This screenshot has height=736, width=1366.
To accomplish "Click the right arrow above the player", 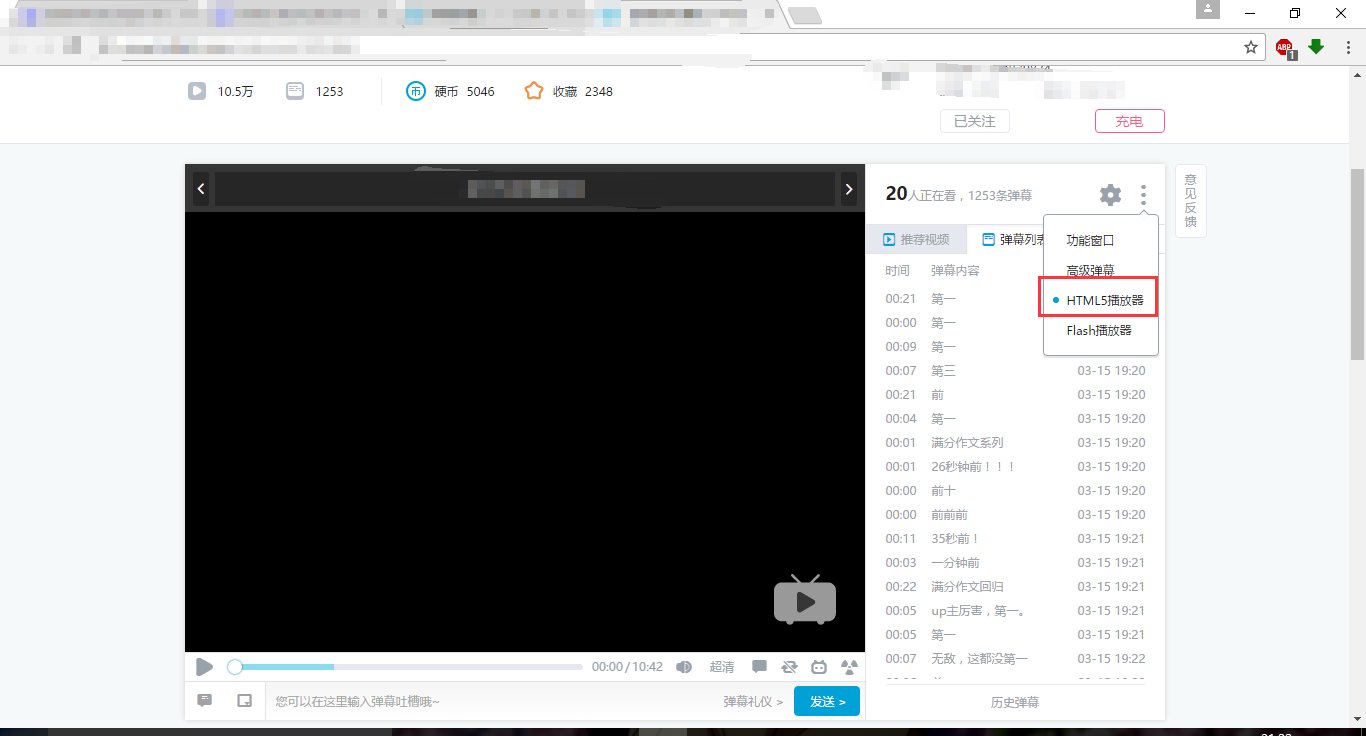I will [x=849, y=188].
